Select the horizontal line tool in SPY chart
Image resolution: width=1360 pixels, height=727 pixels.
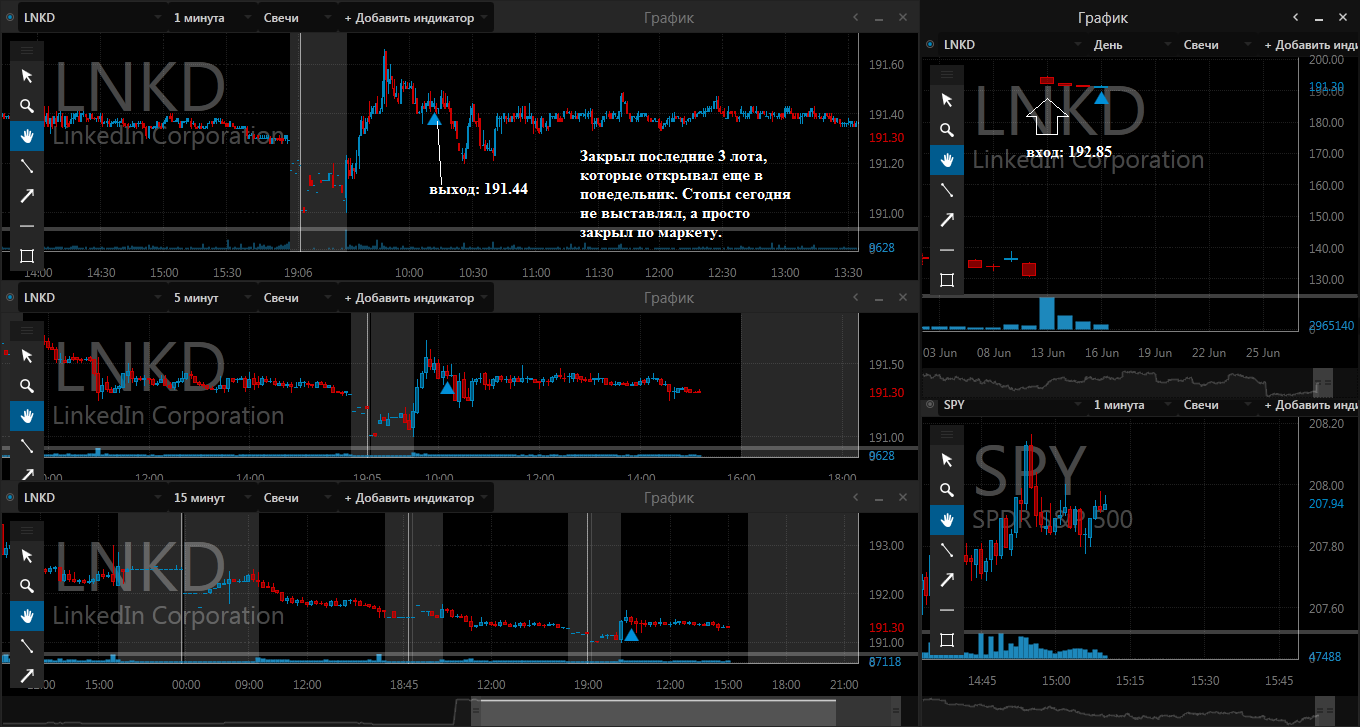pyautogui.click(x=947, y=610)
